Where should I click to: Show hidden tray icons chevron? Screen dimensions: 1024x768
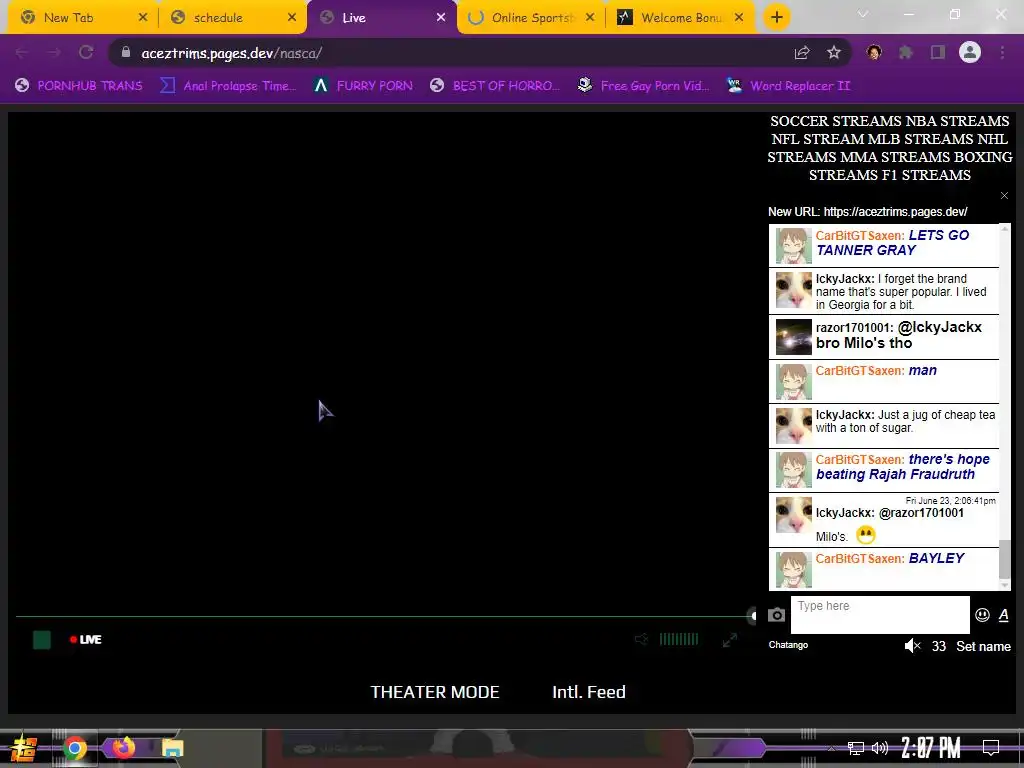click(831, 748)
